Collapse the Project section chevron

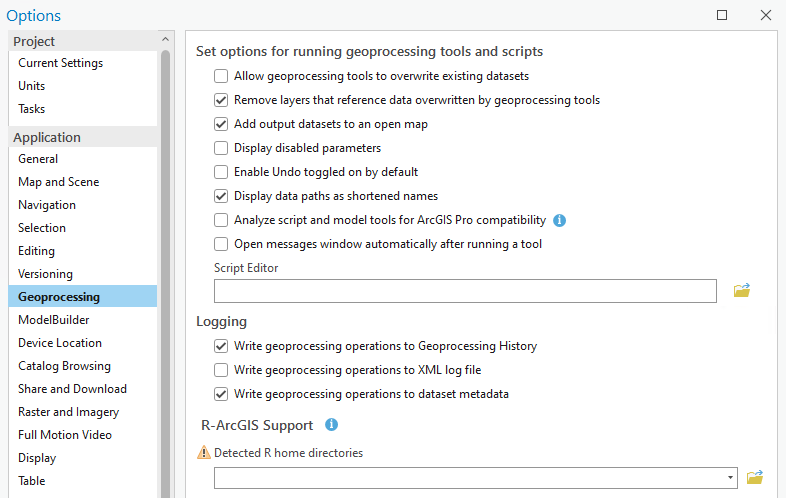pyautogui.click(x=165, y=39)
